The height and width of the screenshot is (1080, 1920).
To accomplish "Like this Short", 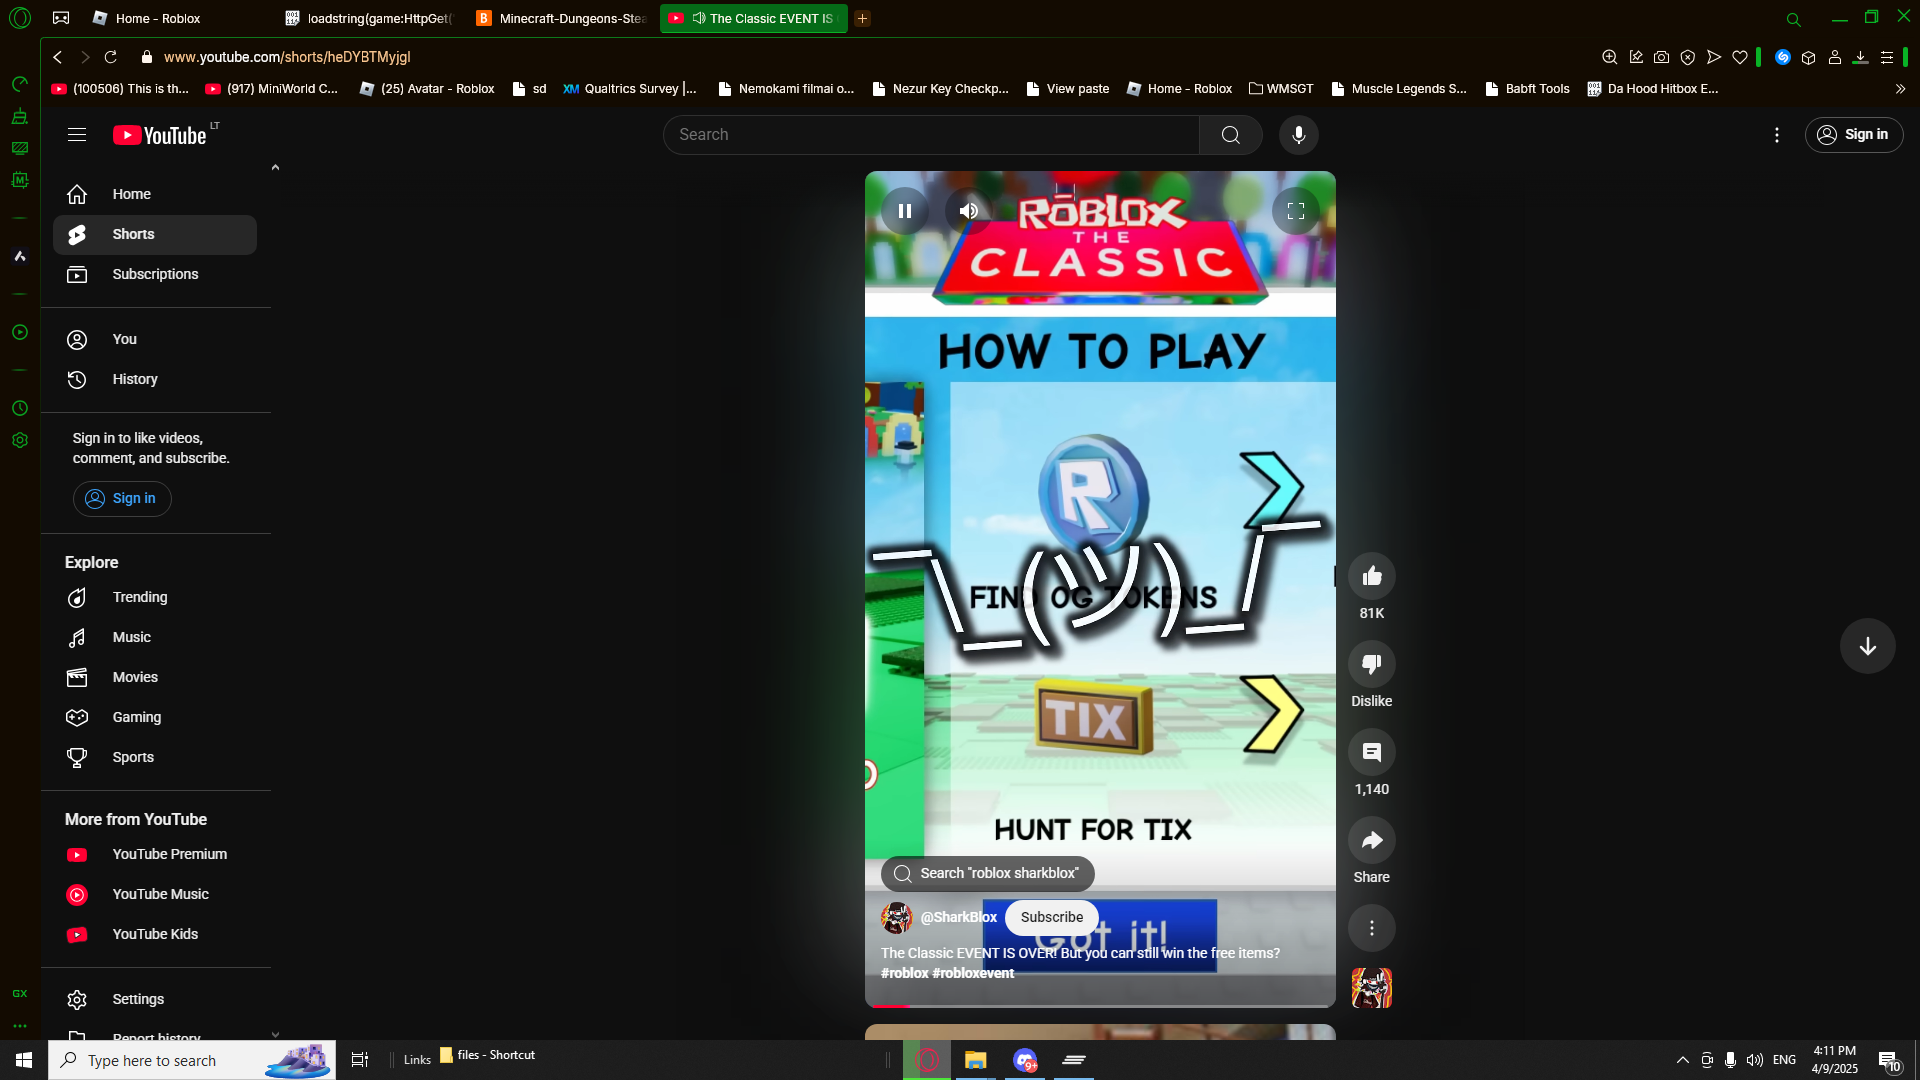I will [x=1372, y=576].
